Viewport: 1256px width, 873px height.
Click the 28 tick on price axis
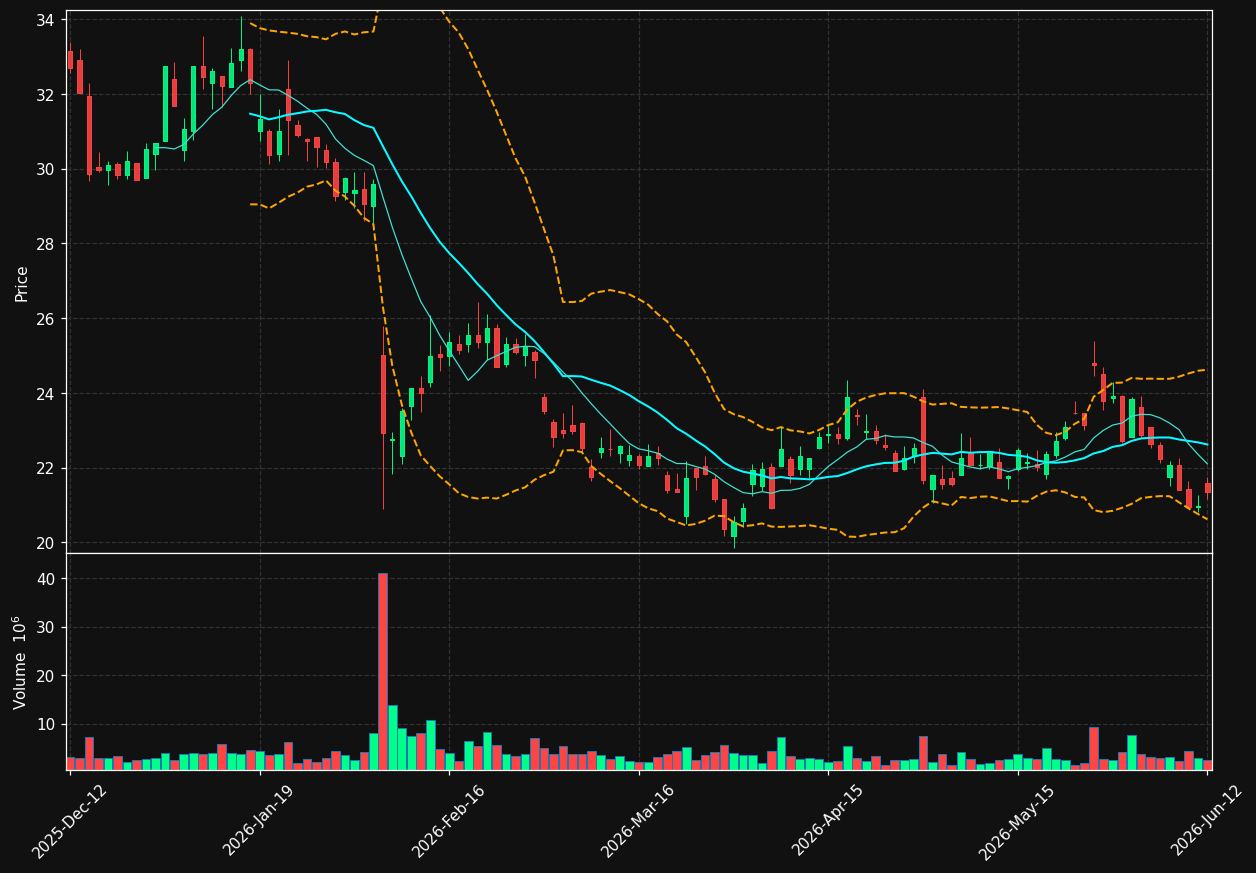coord(45,244)
